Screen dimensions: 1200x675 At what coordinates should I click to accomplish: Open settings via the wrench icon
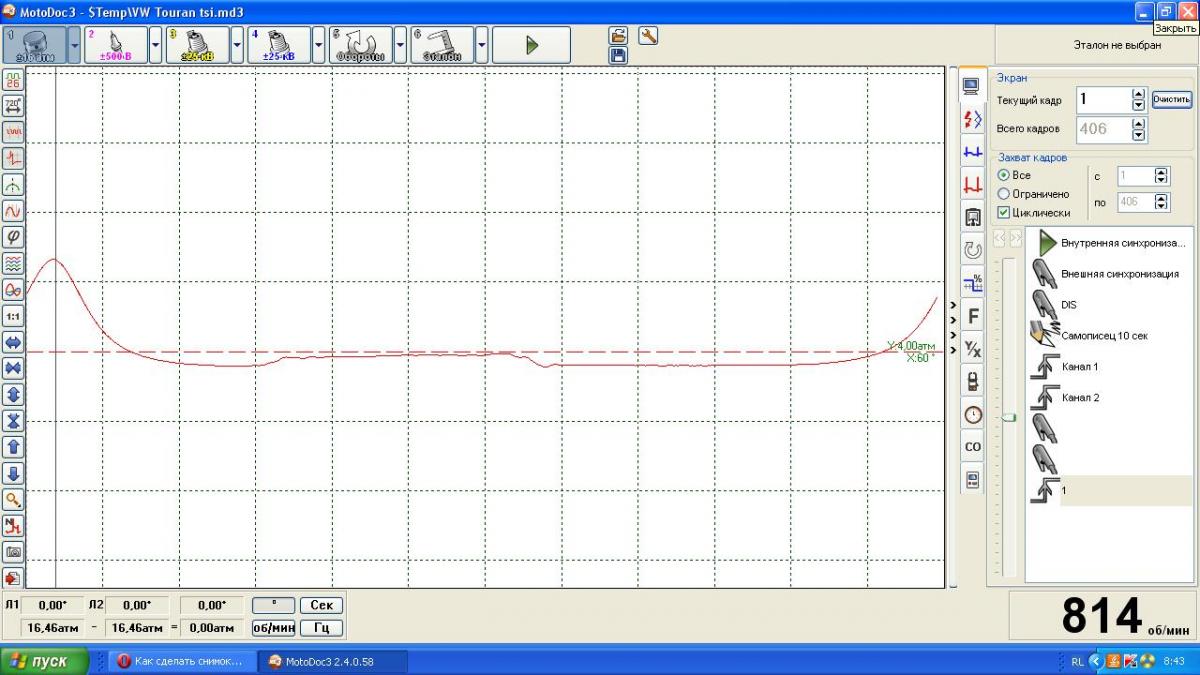[647, 36]
